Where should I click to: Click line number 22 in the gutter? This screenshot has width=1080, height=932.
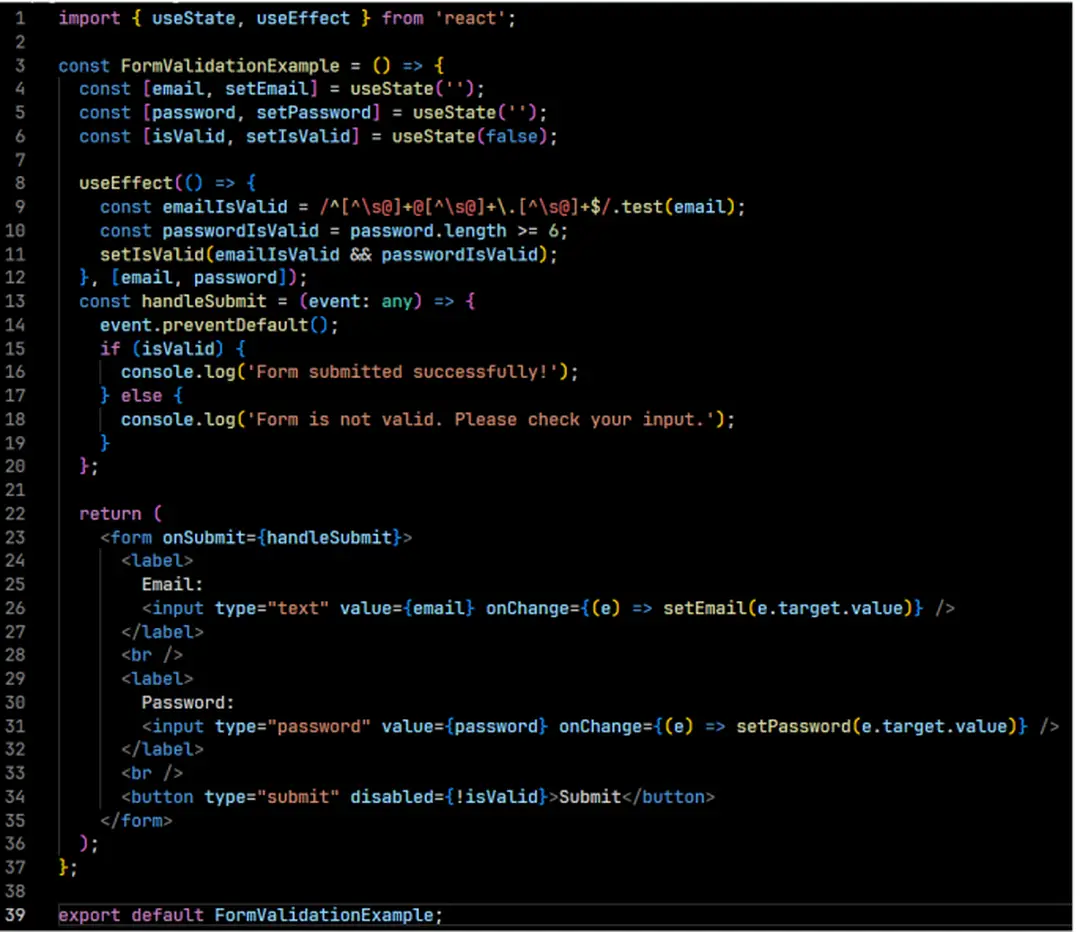[20, 514]
